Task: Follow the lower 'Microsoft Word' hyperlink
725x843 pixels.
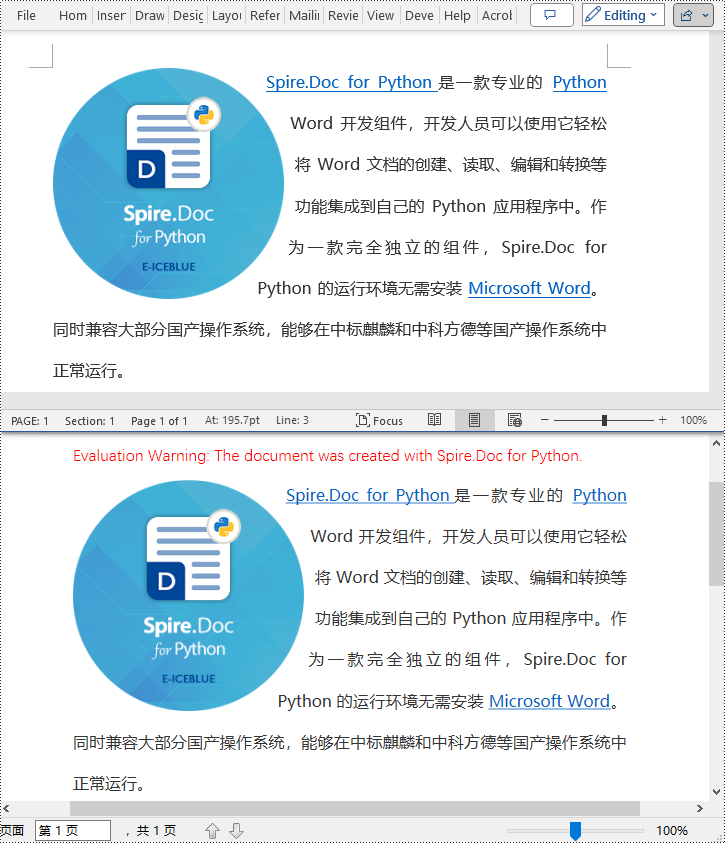Action: tap(550, 701)
